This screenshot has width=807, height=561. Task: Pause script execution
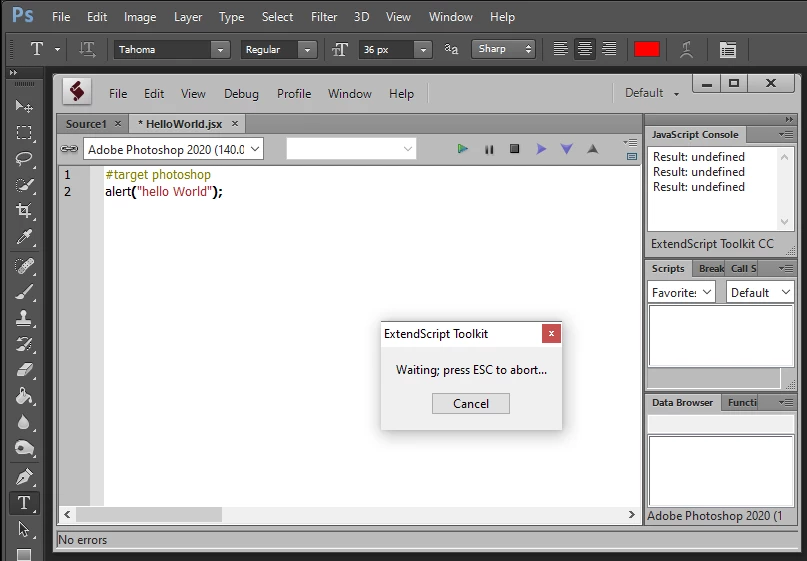pyautogui.click(x=489, y=149)
